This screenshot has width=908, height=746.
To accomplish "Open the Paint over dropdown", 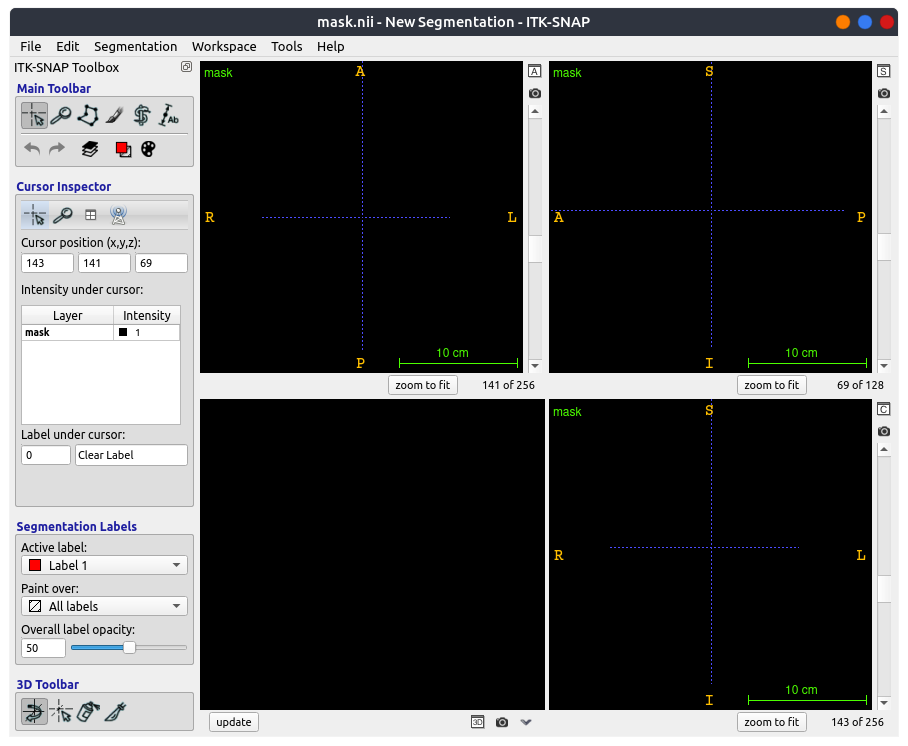I will (104, 606).
